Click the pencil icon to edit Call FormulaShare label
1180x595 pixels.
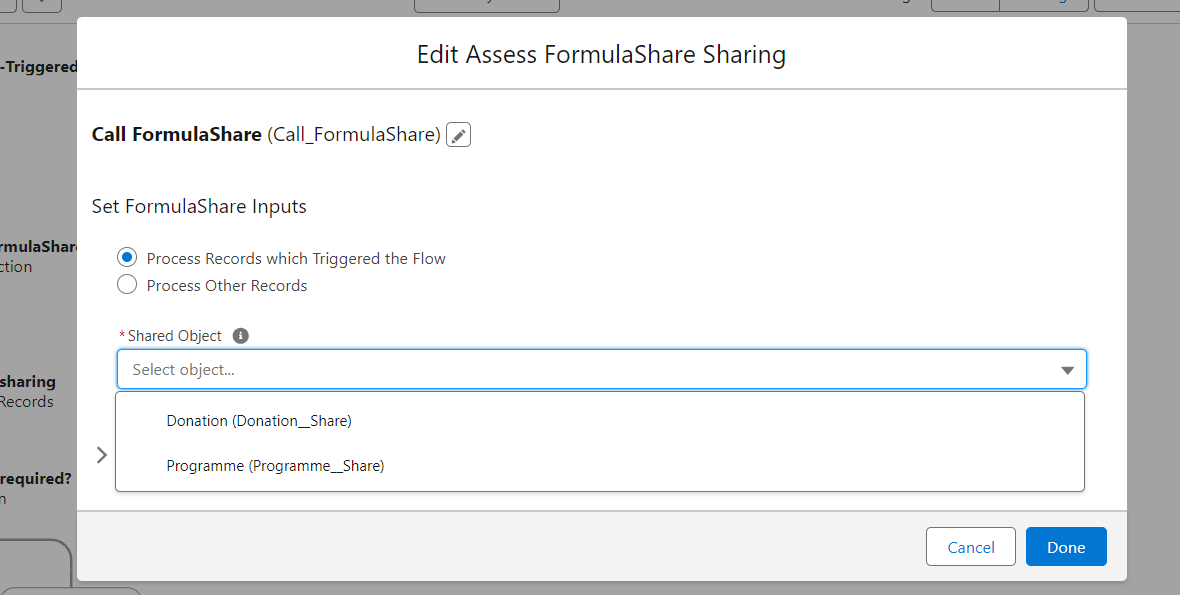(x=458, y=134)
